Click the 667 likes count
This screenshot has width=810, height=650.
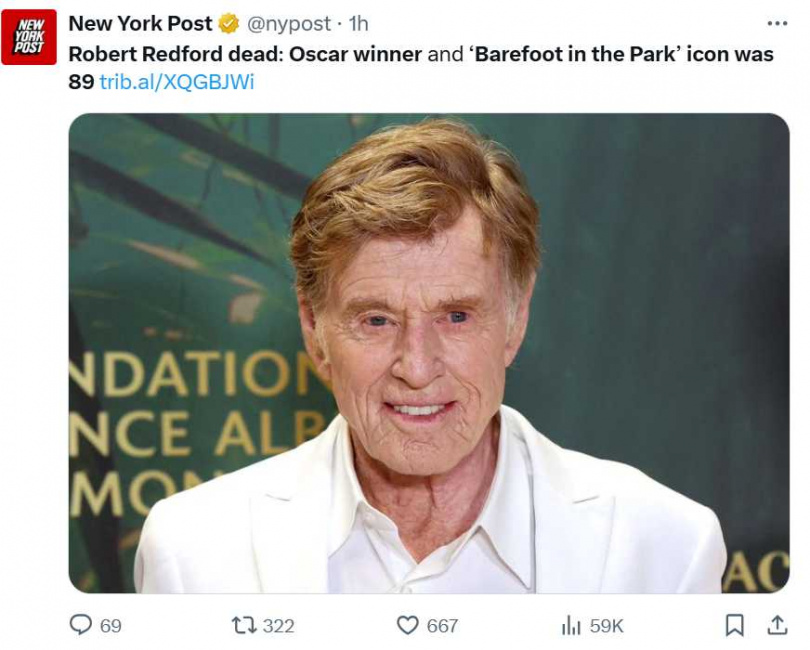point(442,625)
